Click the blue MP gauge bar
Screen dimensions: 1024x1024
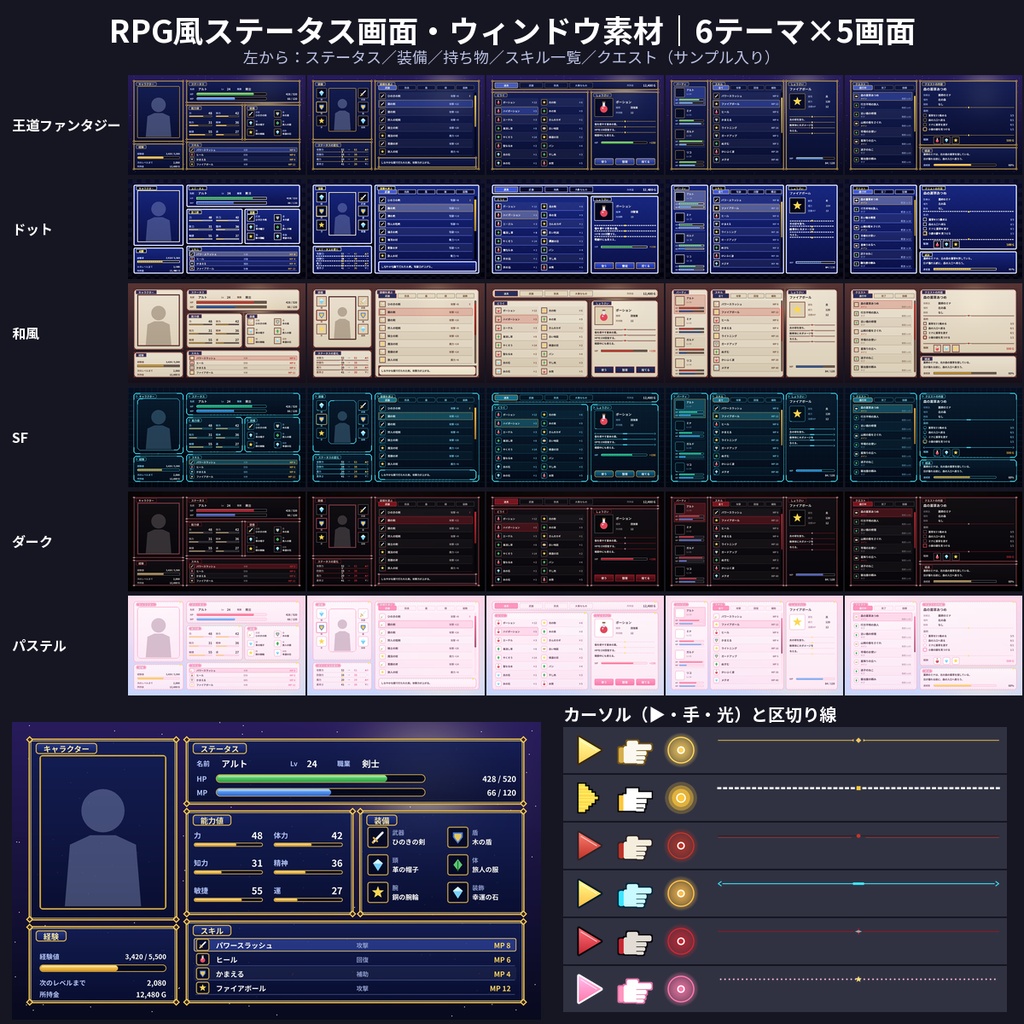320,792
